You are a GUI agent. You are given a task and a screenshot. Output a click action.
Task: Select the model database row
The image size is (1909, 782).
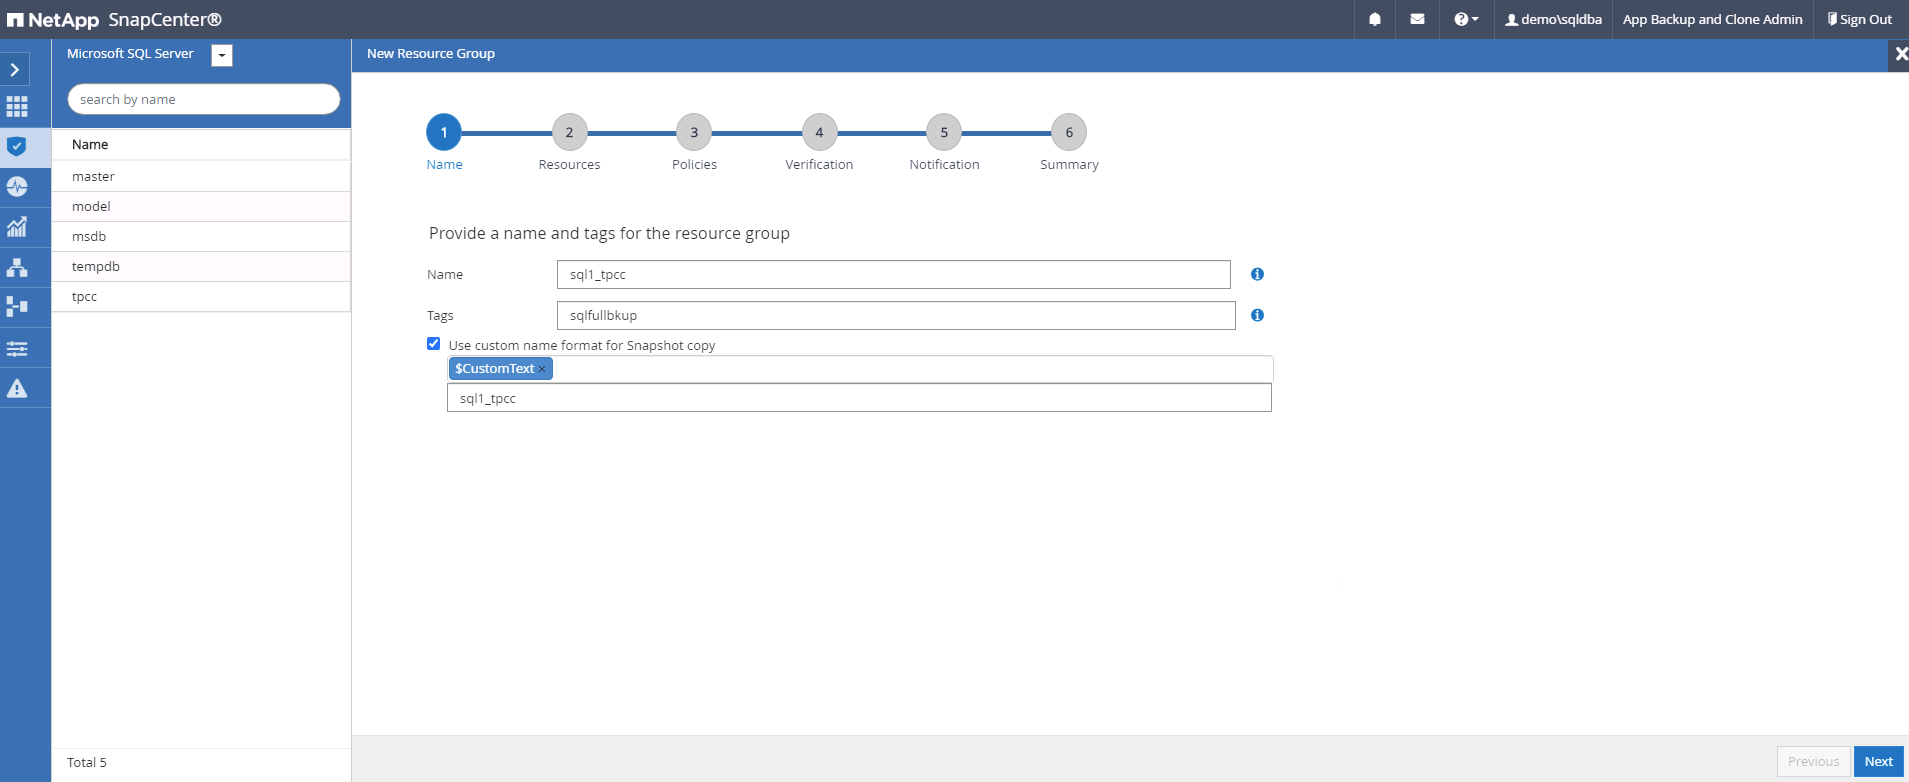click(201, 206)
